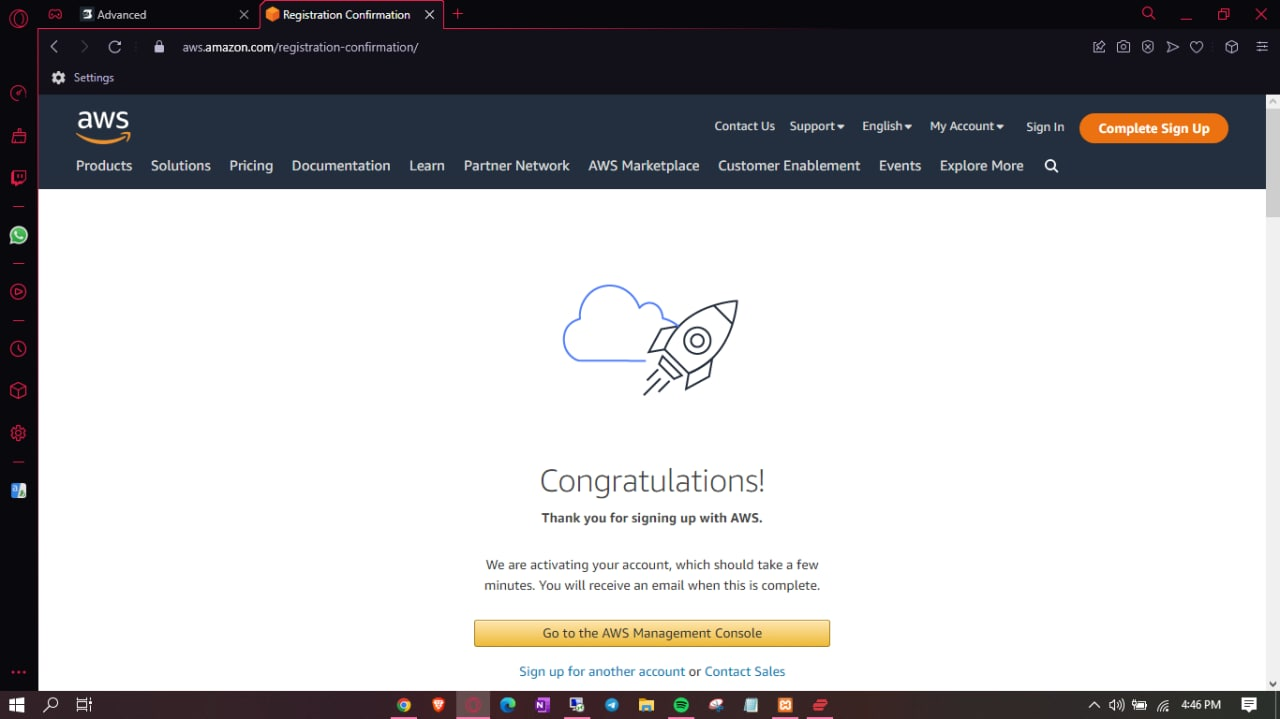Open Telegram from the taskbar

tap(611, 705)
